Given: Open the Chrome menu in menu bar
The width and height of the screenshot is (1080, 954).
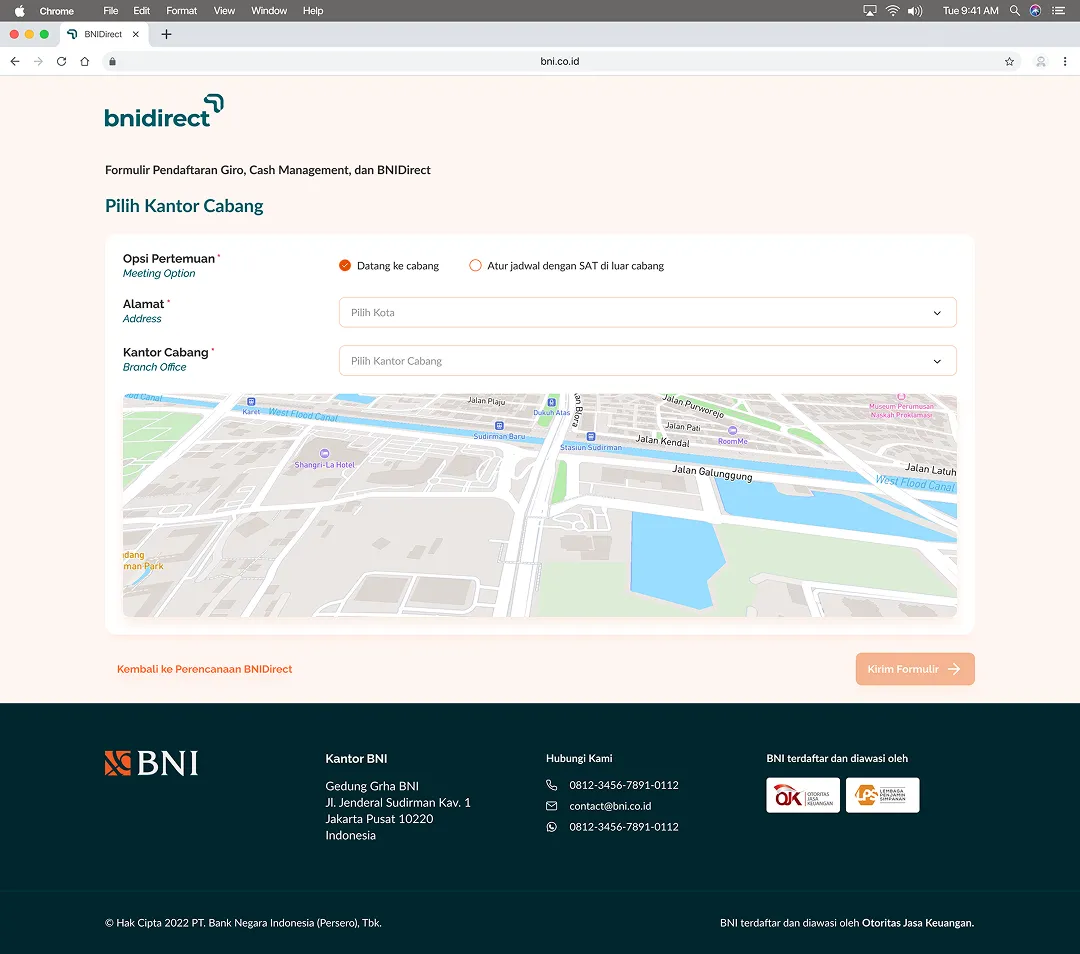Looking at the screenshot, I should [x=56, y=10].
